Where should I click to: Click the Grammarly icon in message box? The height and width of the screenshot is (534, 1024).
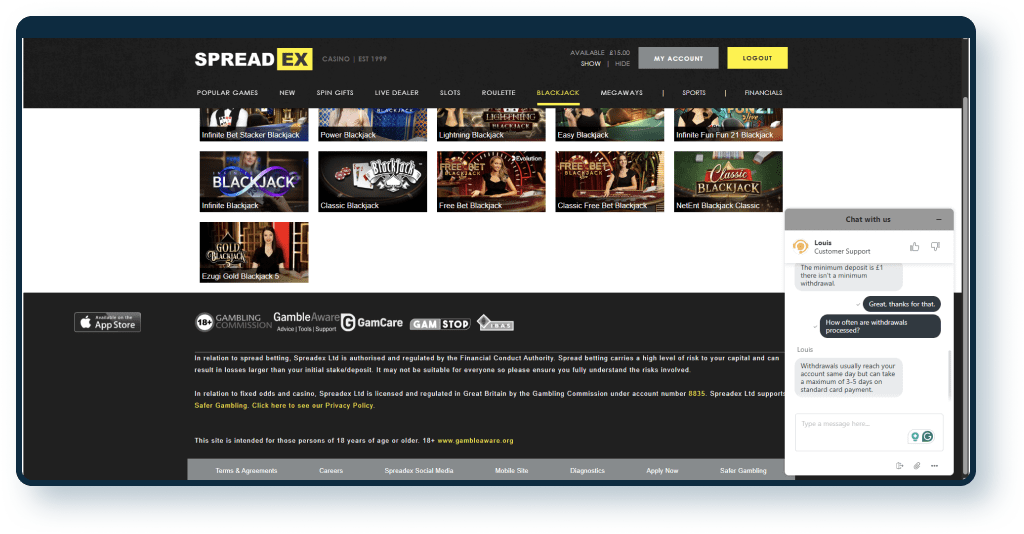coord(927,436)
